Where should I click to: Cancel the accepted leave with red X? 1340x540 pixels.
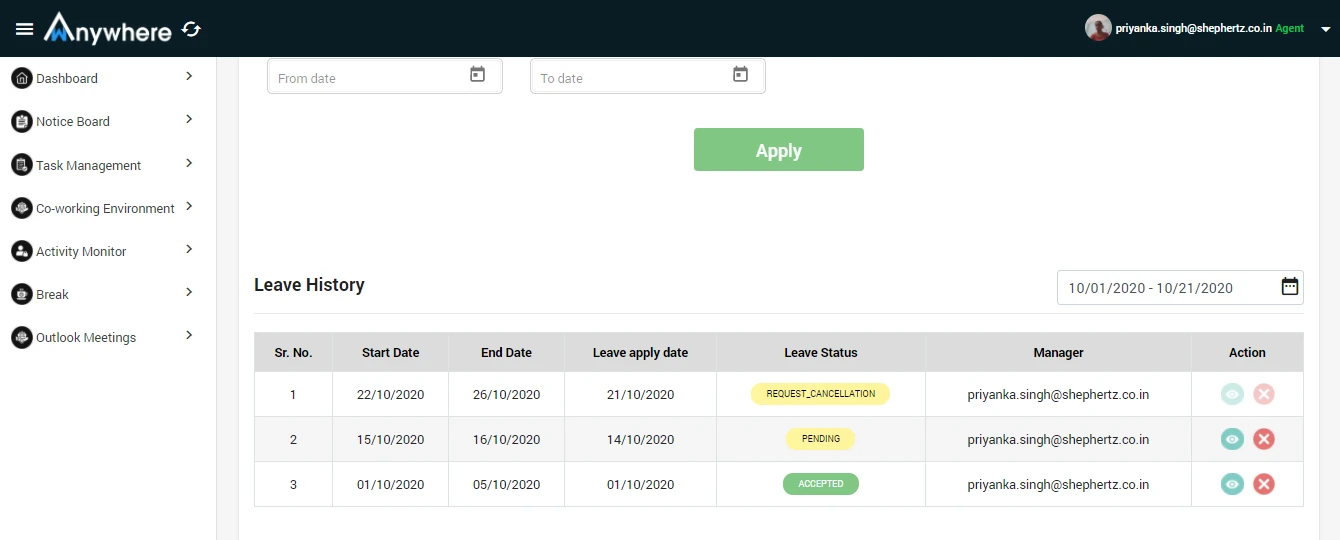[1264, 484]
